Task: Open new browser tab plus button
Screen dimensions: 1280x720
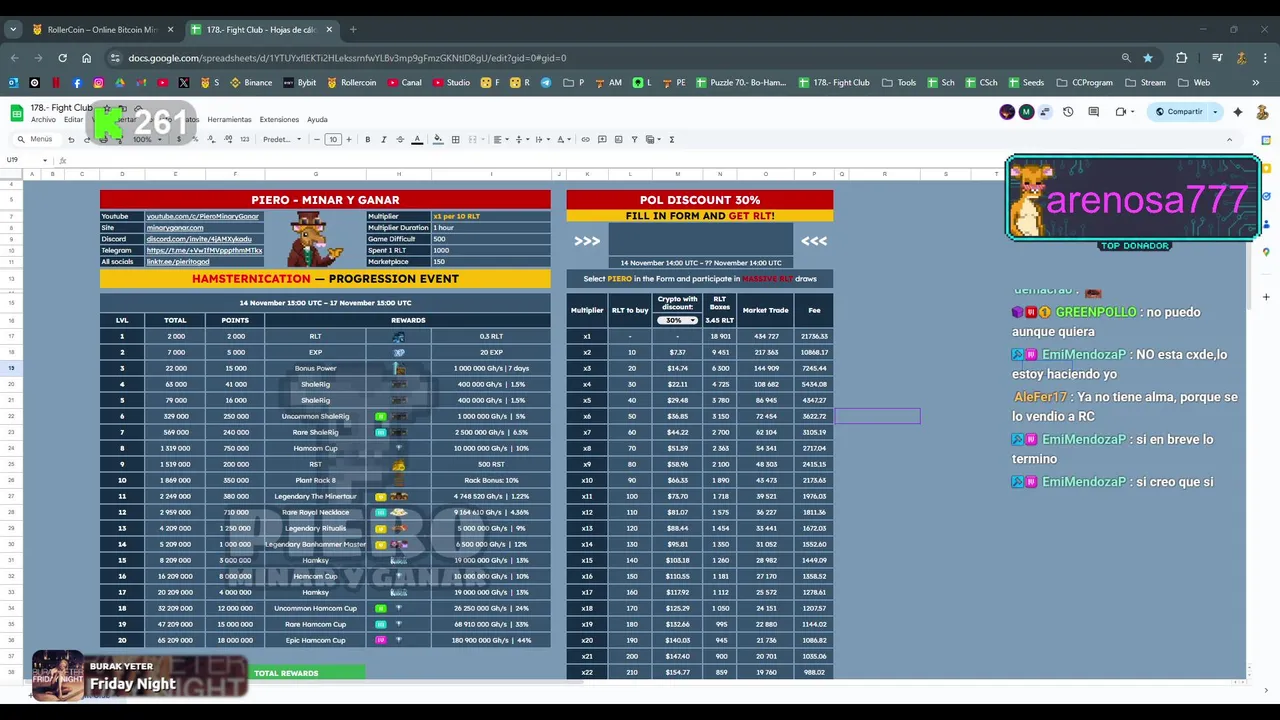Action: 353,30
